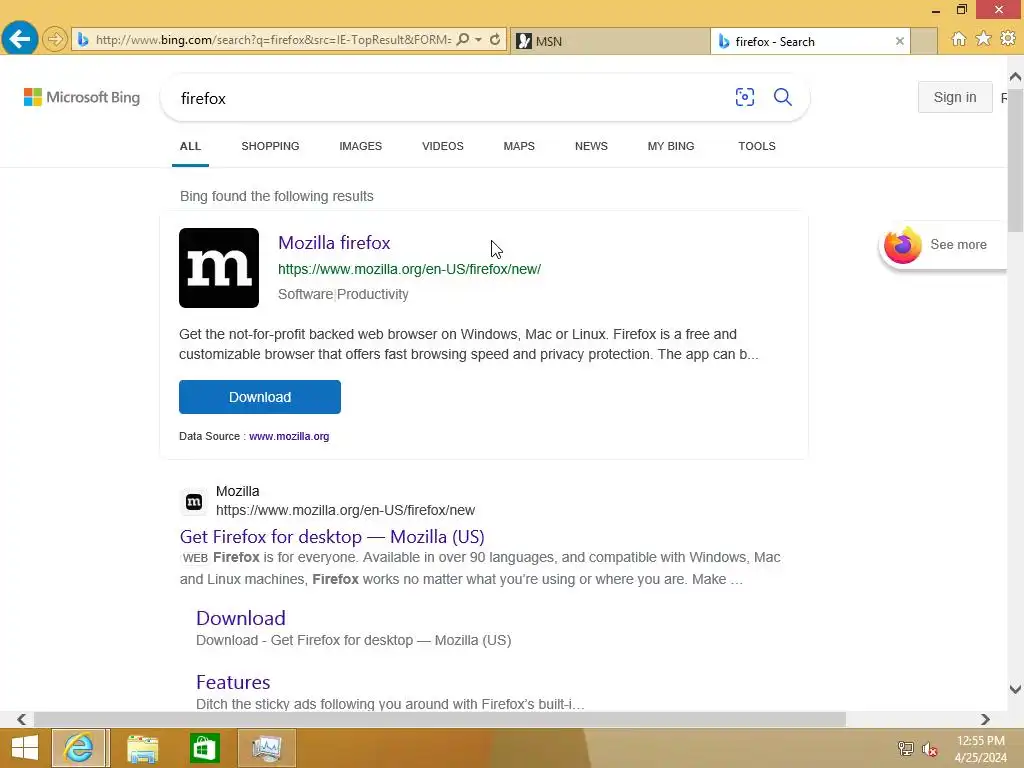Click the Firefox See more side card

click(942, 245)
